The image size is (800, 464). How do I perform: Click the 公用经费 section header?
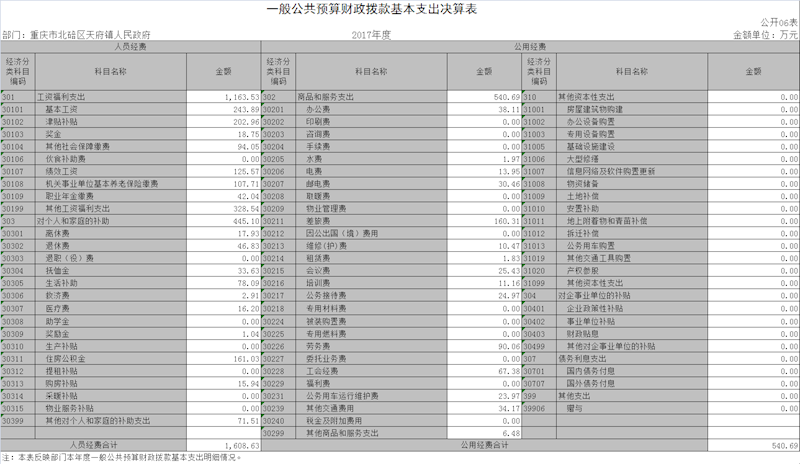[x=530, y=46]
